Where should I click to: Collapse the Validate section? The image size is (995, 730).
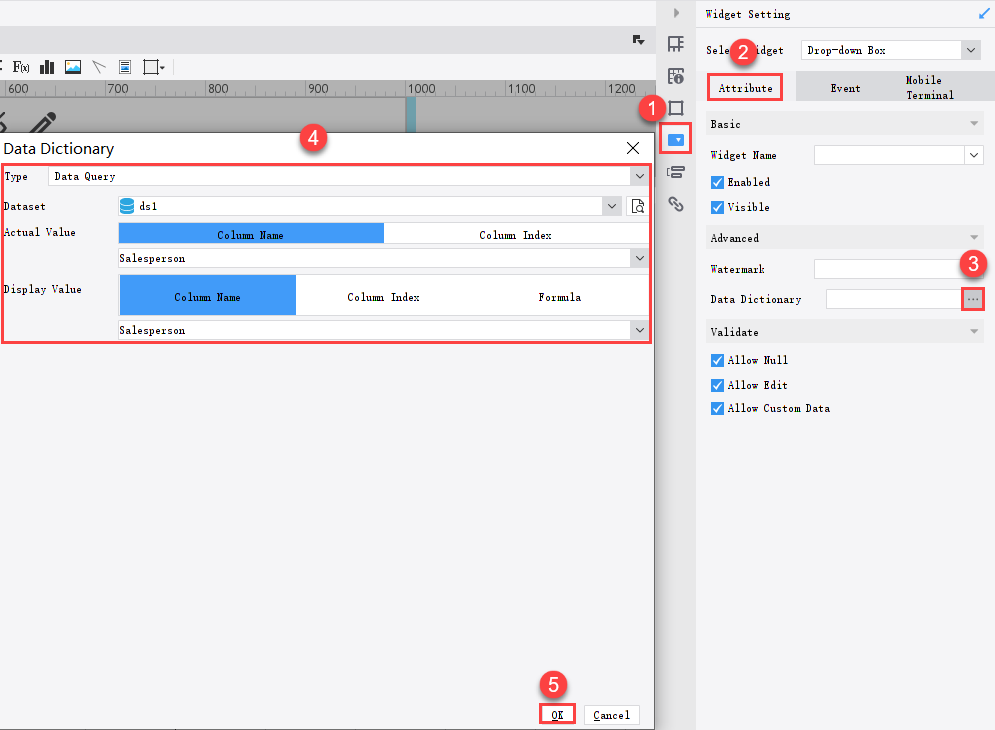tap(974, 332)
